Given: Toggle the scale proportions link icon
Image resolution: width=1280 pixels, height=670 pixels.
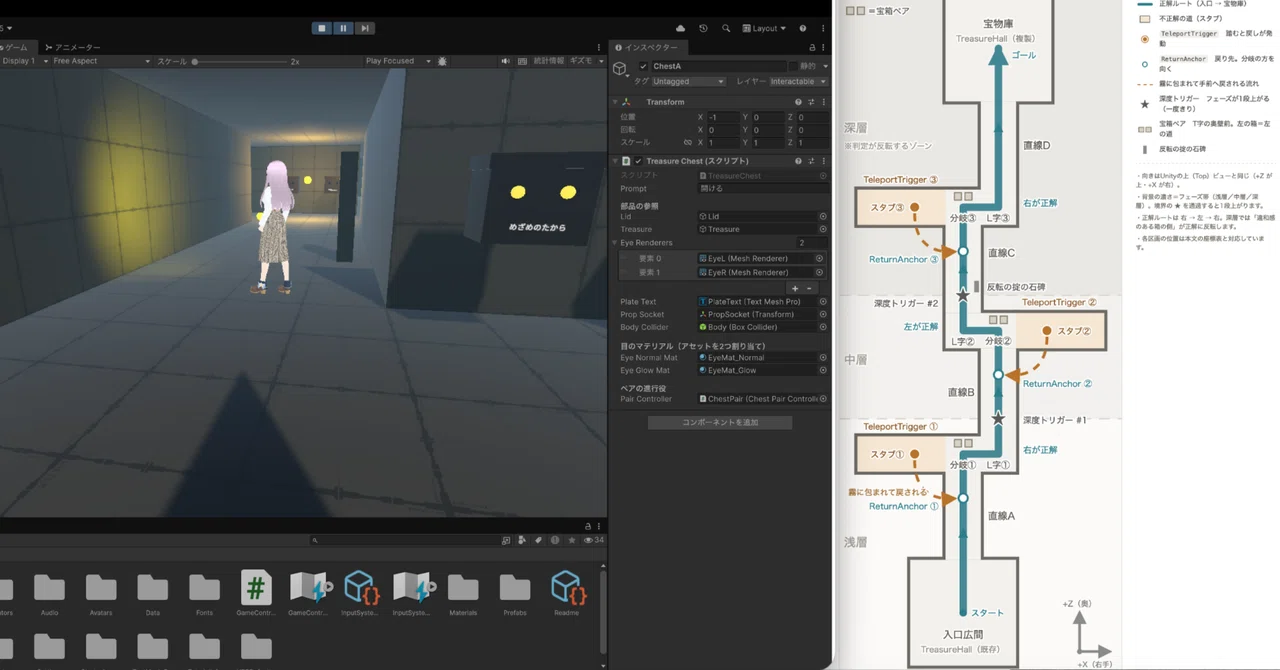Looking at the screenshot, I should pos(686,143).
